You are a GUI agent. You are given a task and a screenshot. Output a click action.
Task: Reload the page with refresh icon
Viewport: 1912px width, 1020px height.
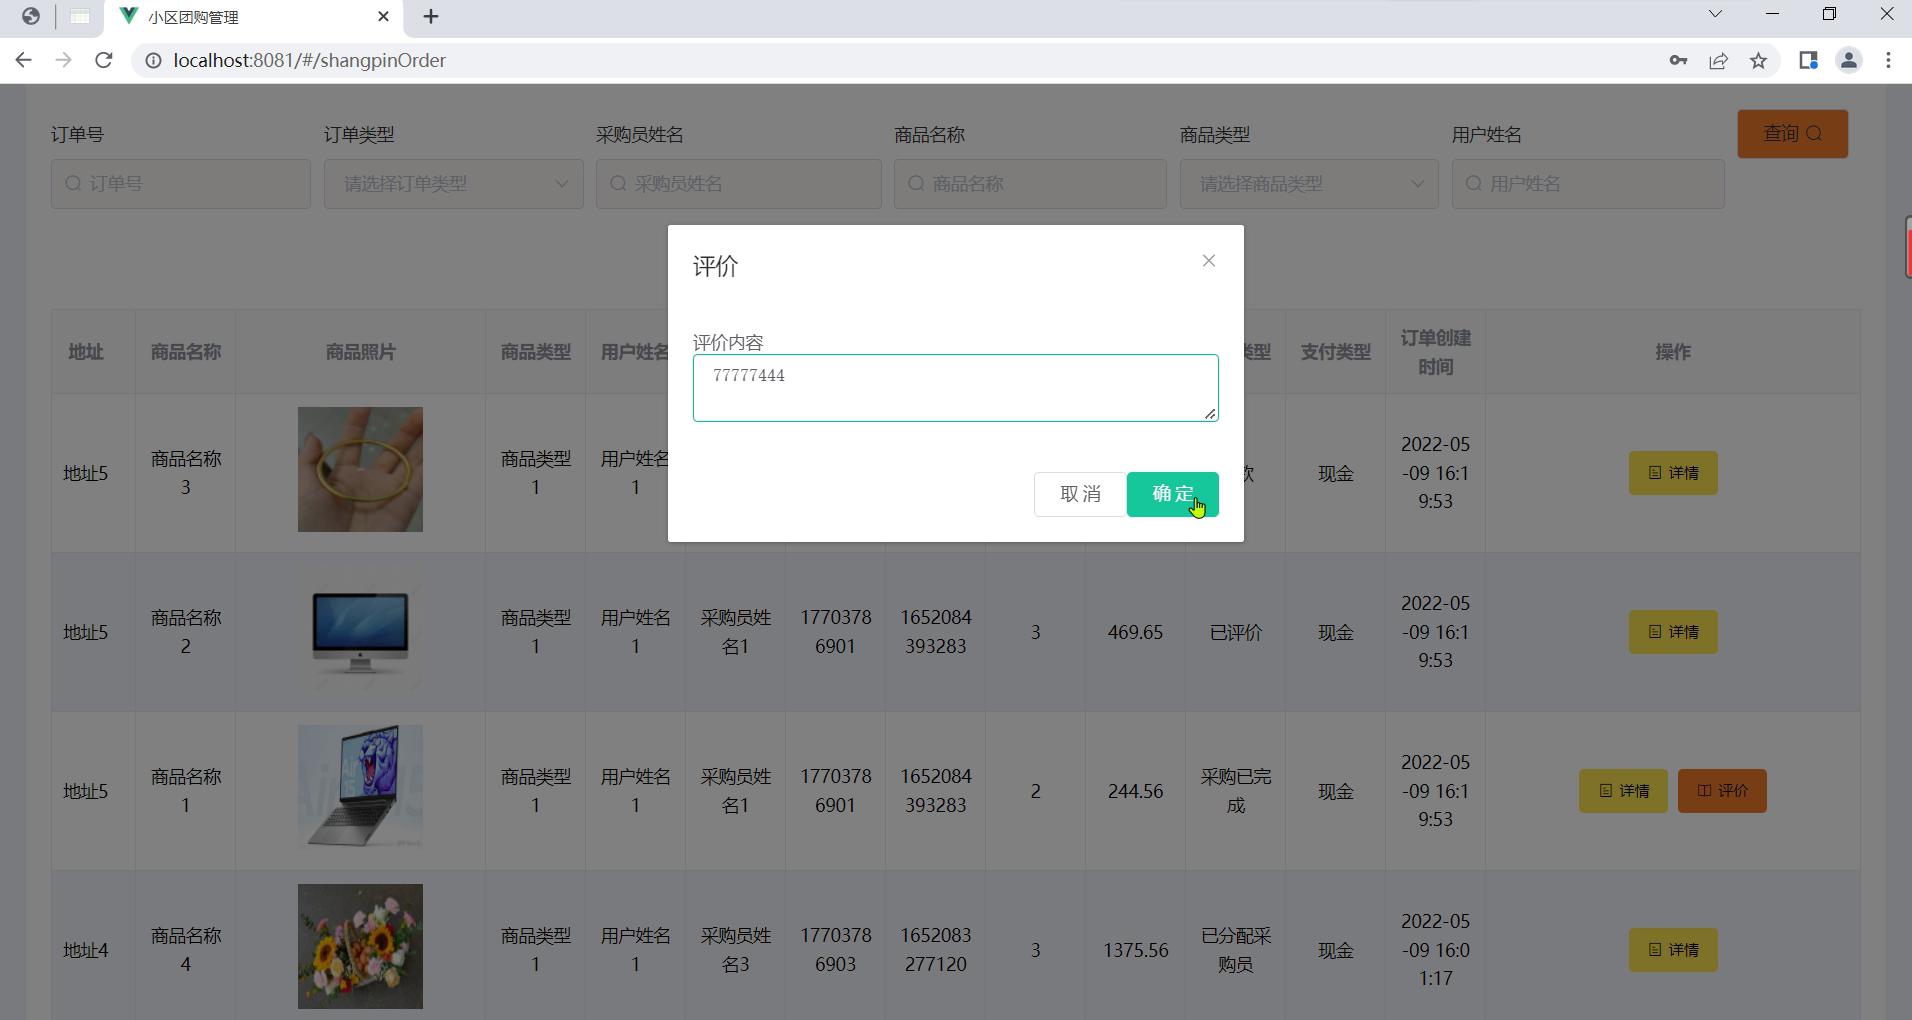103,60
